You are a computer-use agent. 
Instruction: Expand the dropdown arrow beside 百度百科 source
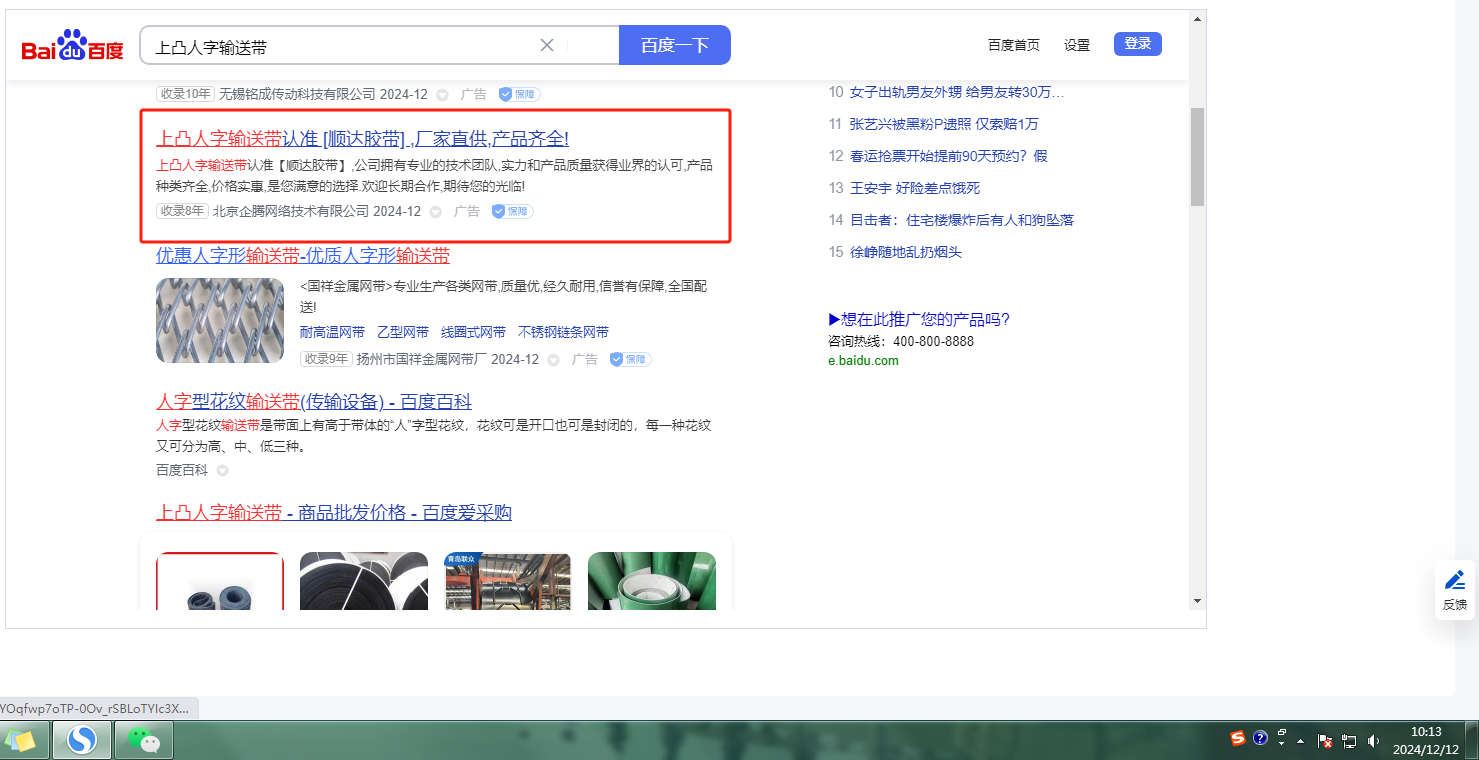click(222, 470)
